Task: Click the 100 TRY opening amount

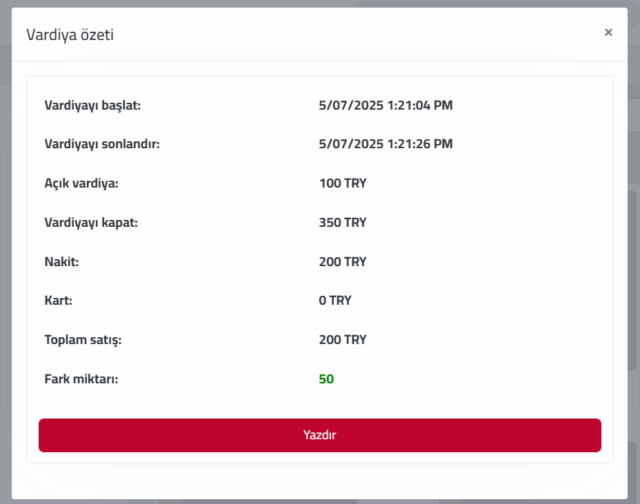Action: pyautogui.click(x=343, y=183)
